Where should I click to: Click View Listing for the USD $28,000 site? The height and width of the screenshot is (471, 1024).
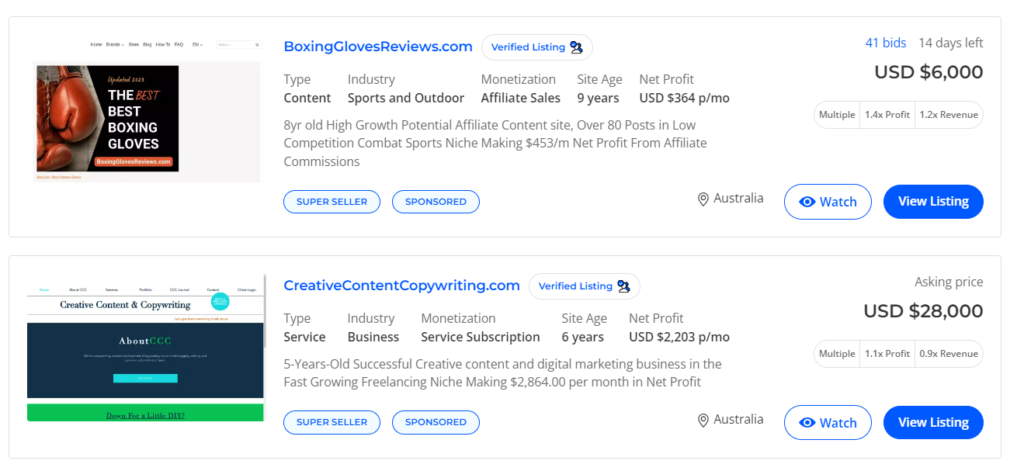[933, 422]
